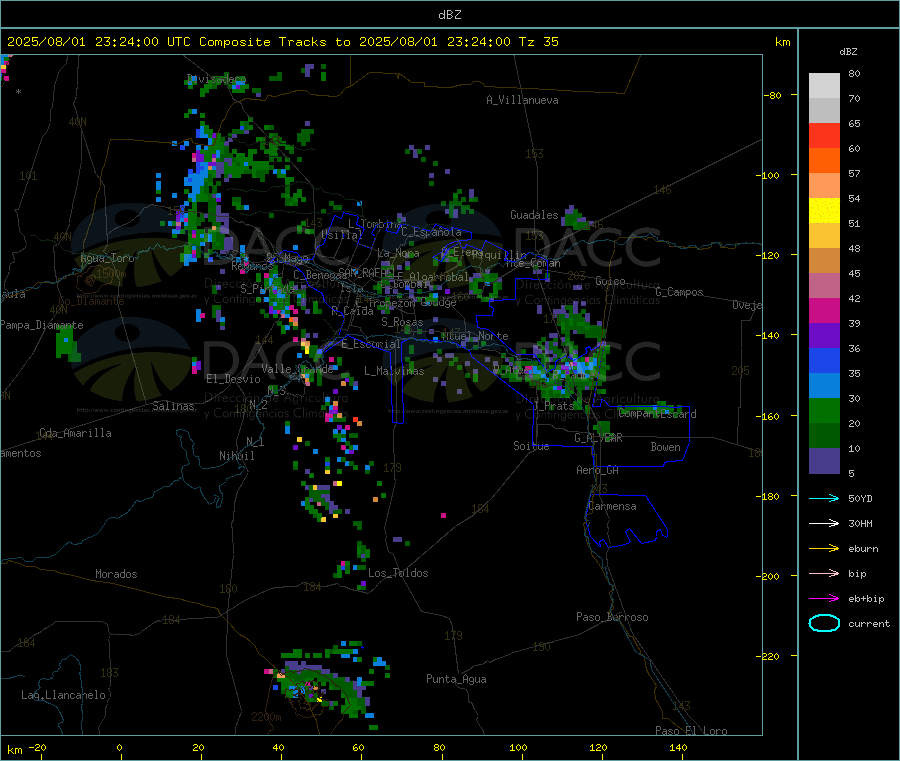Viewport: 900px width, 761px height.
Task: Click the L_Malvinas place label
Action: pyautogui.click(x=394, y=371)
